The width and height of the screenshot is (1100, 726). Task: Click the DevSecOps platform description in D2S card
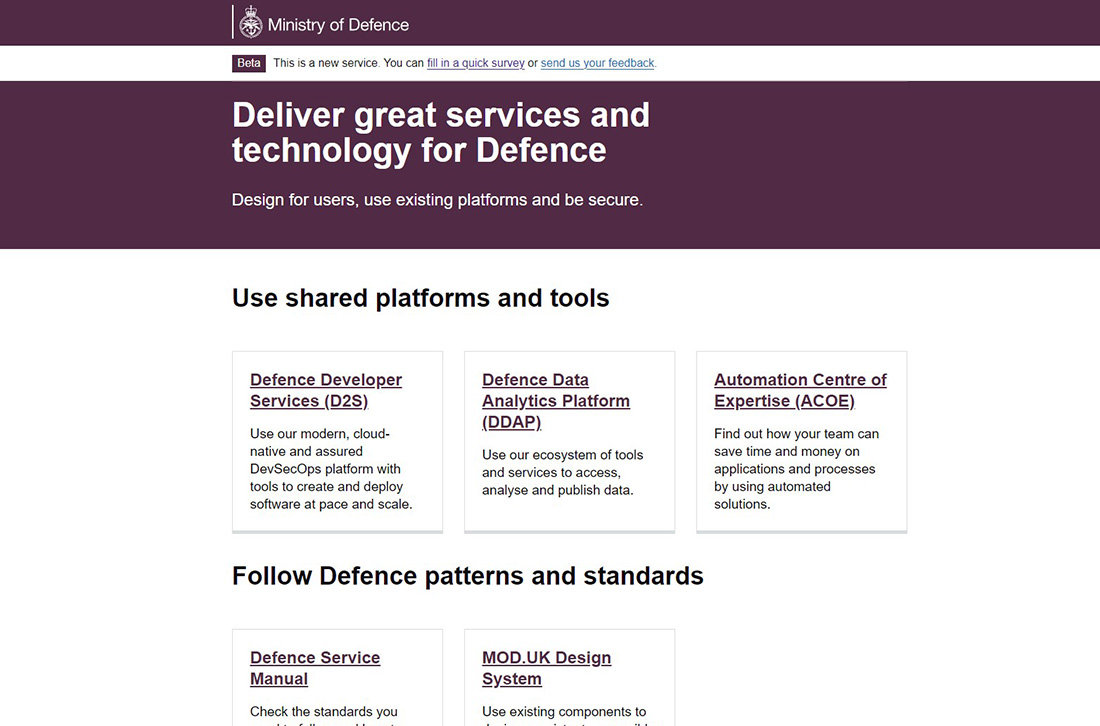coord(330,469)
